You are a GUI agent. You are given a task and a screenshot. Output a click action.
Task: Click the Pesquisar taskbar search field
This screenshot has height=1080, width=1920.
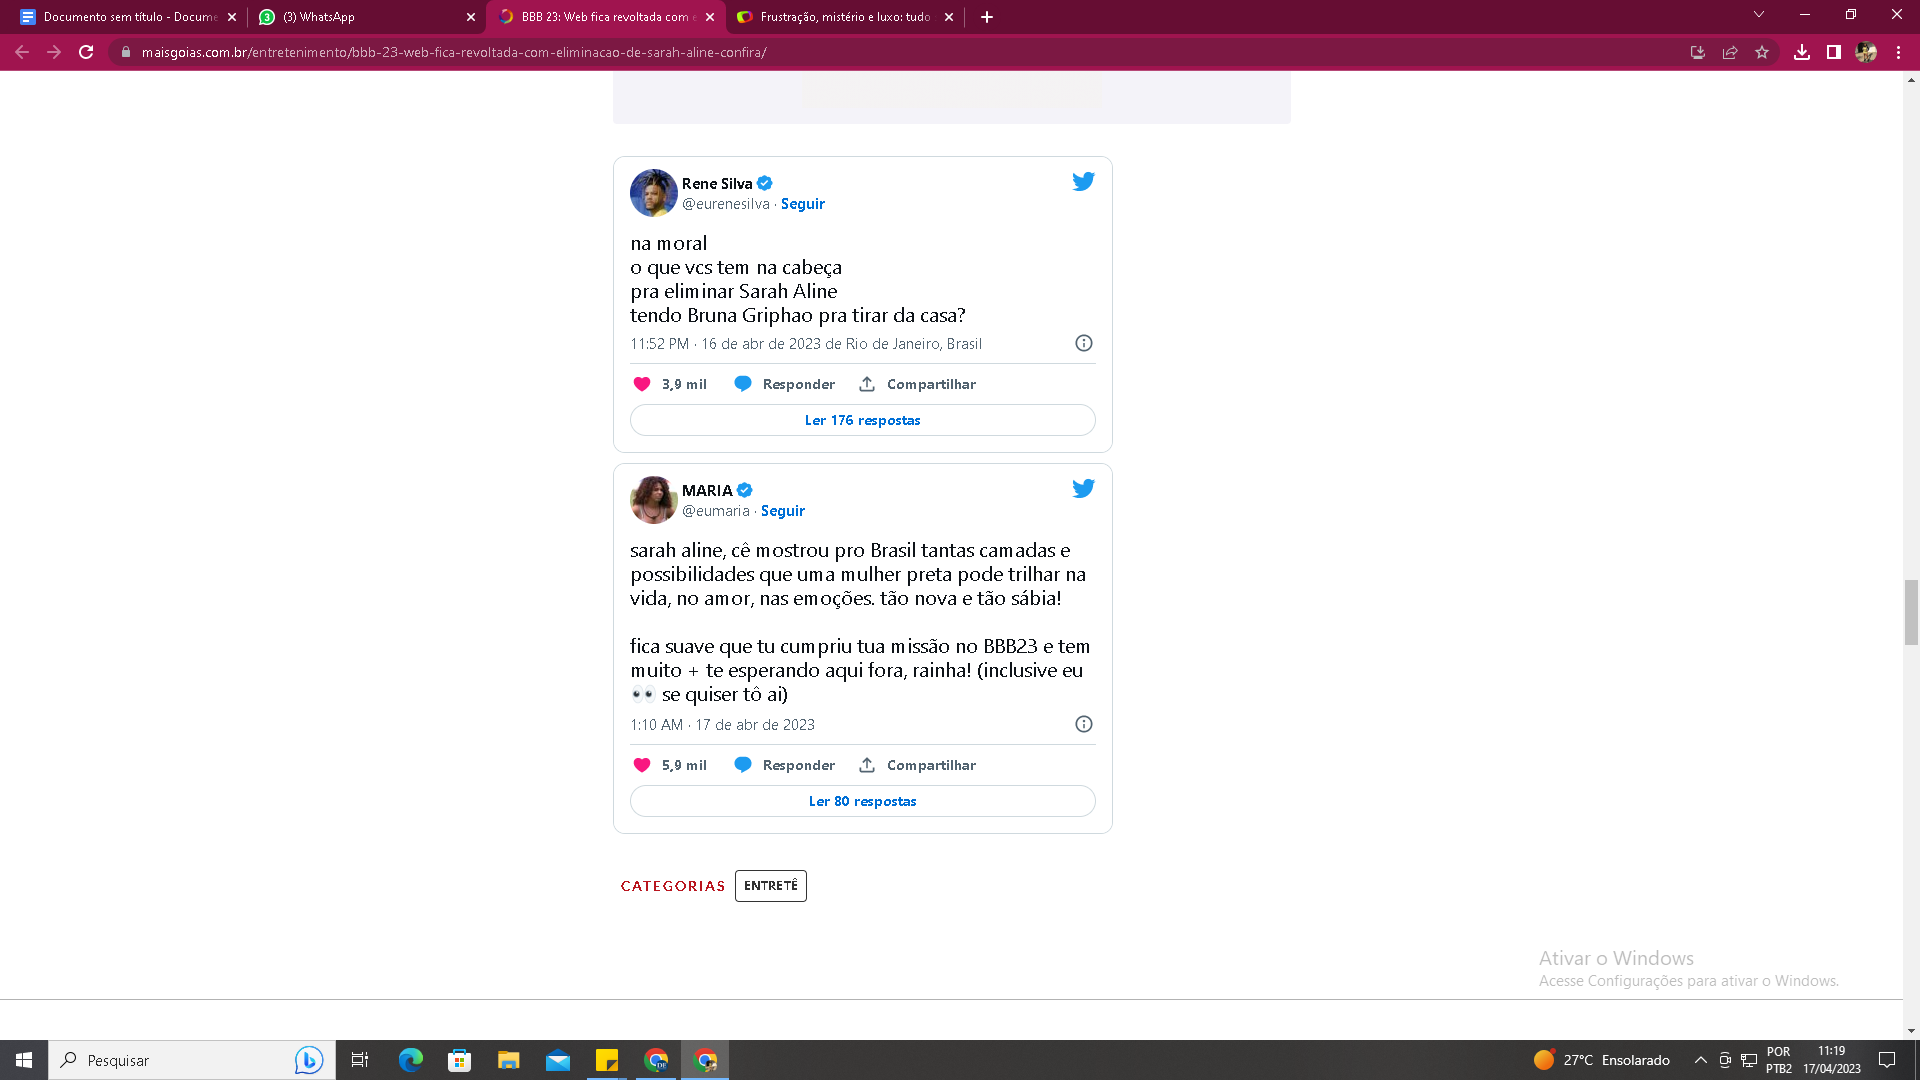[x=192, y=1060]
